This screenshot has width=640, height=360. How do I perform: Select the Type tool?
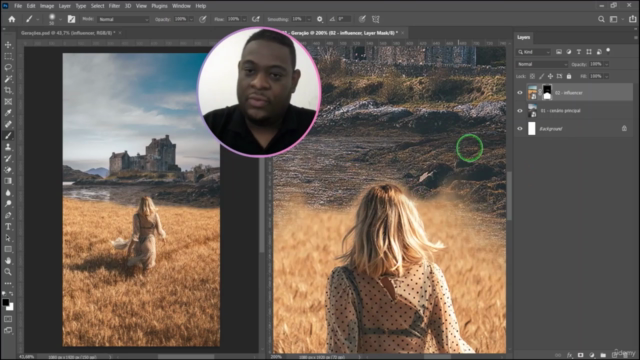[x=8, y=227]
